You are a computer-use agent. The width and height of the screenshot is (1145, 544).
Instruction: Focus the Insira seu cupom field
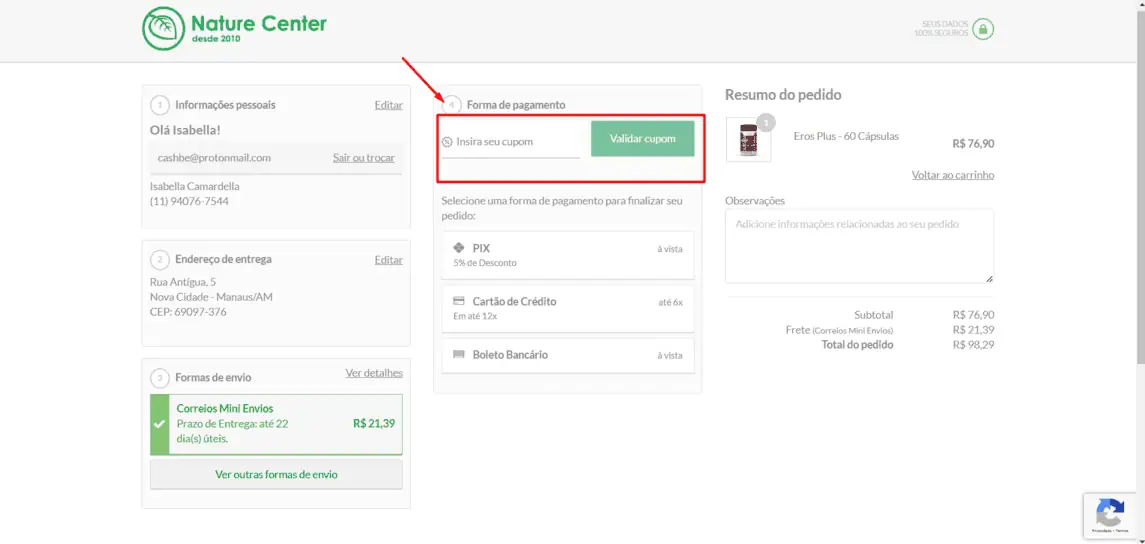[510, 142]
